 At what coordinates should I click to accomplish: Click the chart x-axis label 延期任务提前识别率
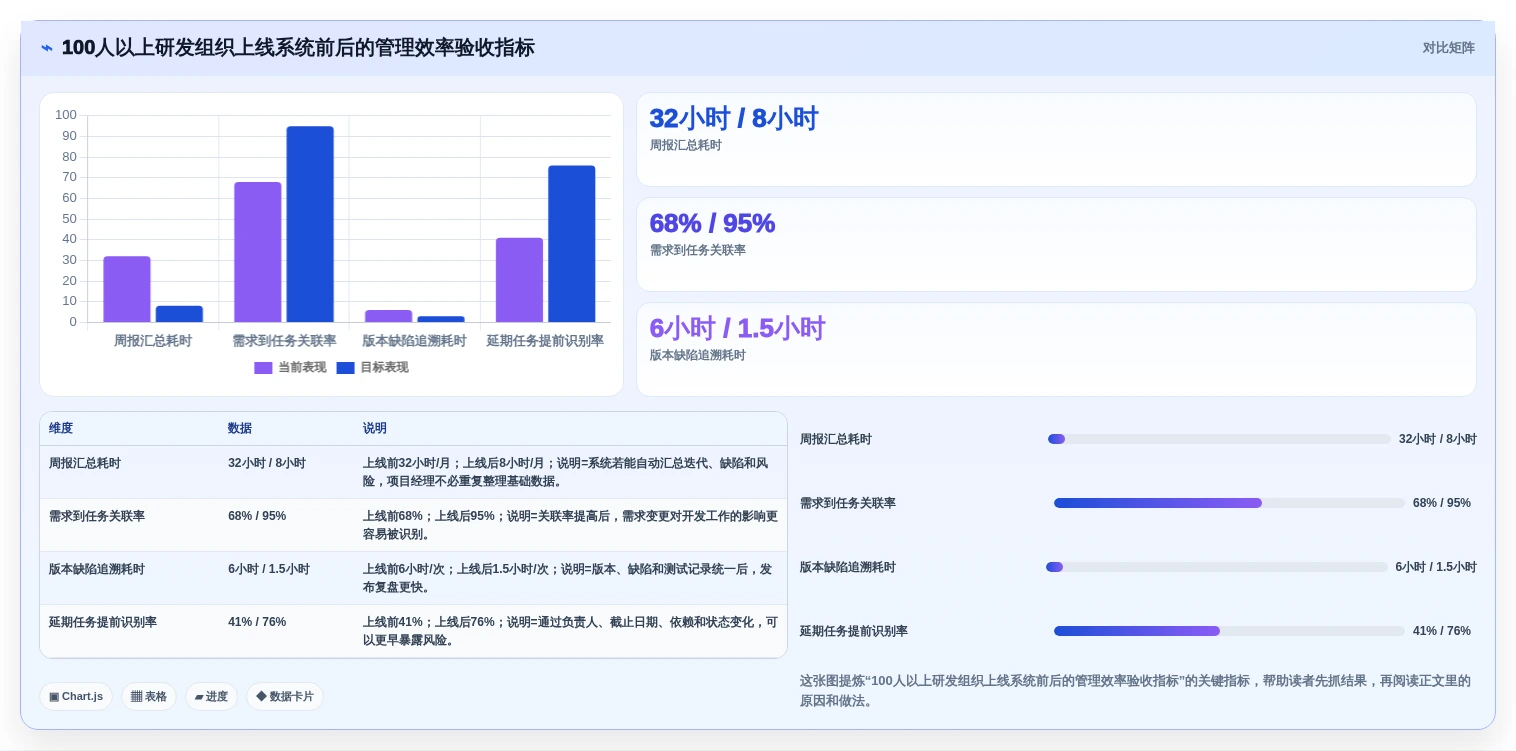click(545, 341)
